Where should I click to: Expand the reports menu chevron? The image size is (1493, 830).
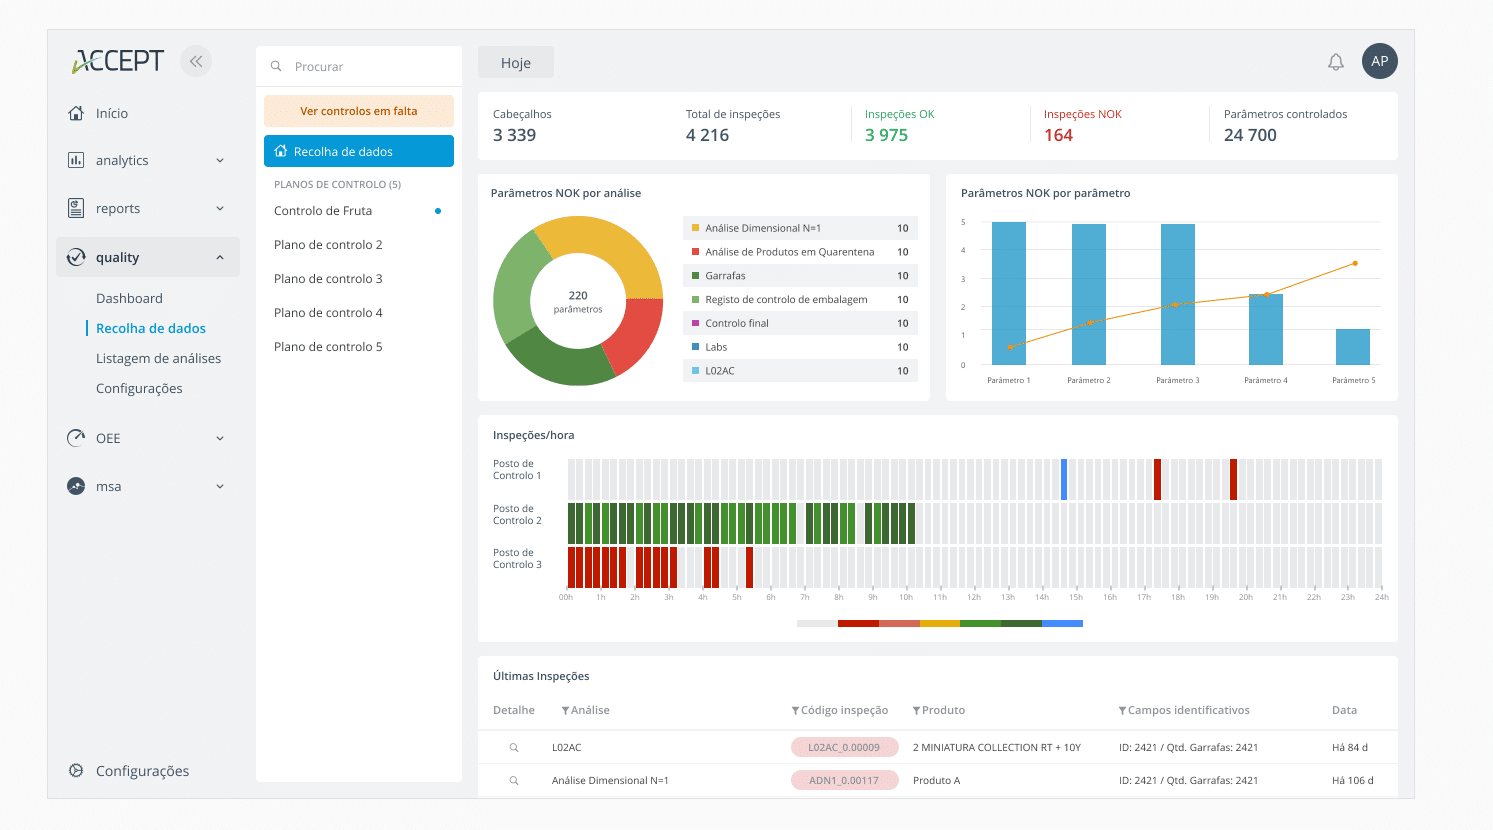pyautogui.click(x=220, y=209)
